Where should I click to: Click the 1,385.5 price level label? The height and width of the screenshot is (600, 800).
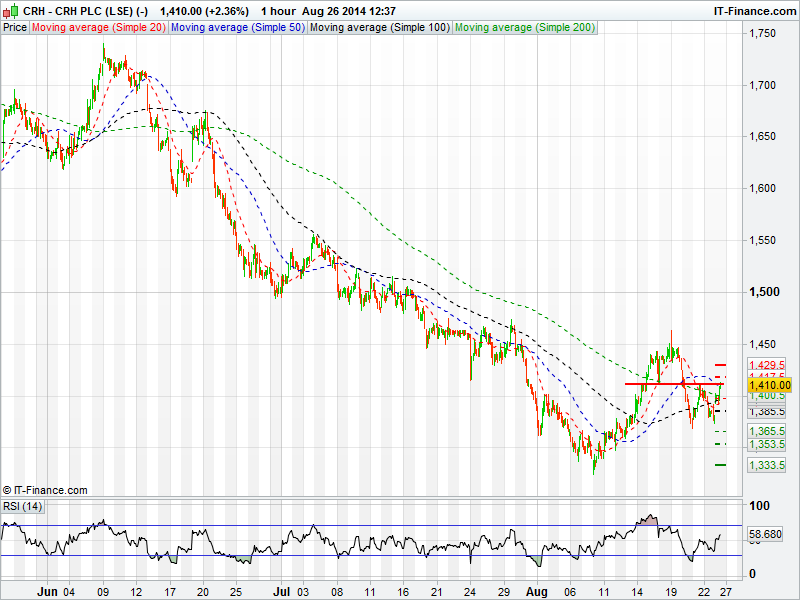pos(768,411)
